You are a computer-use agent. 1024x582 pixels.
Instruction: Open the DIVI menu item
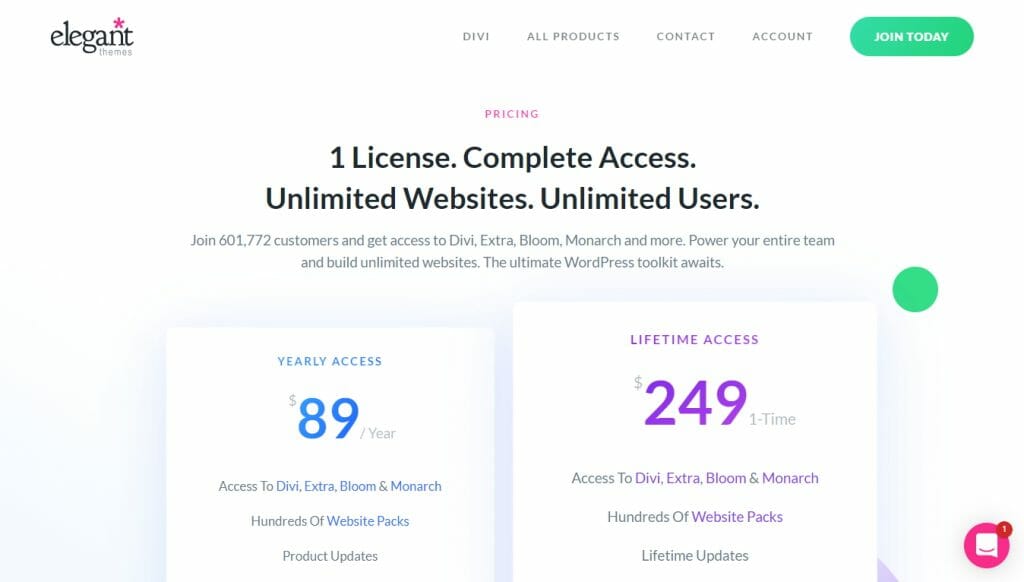pyautogui.click(x=476, y=37)
